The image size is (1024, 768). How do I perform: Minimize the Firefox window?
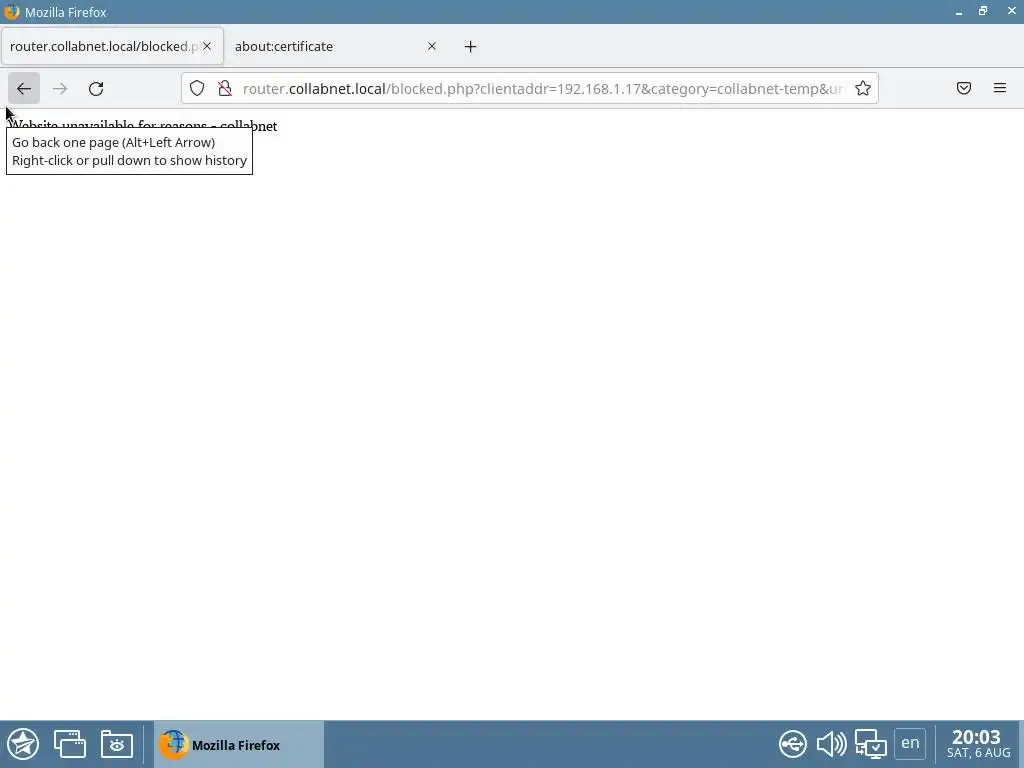click(959, 12)
